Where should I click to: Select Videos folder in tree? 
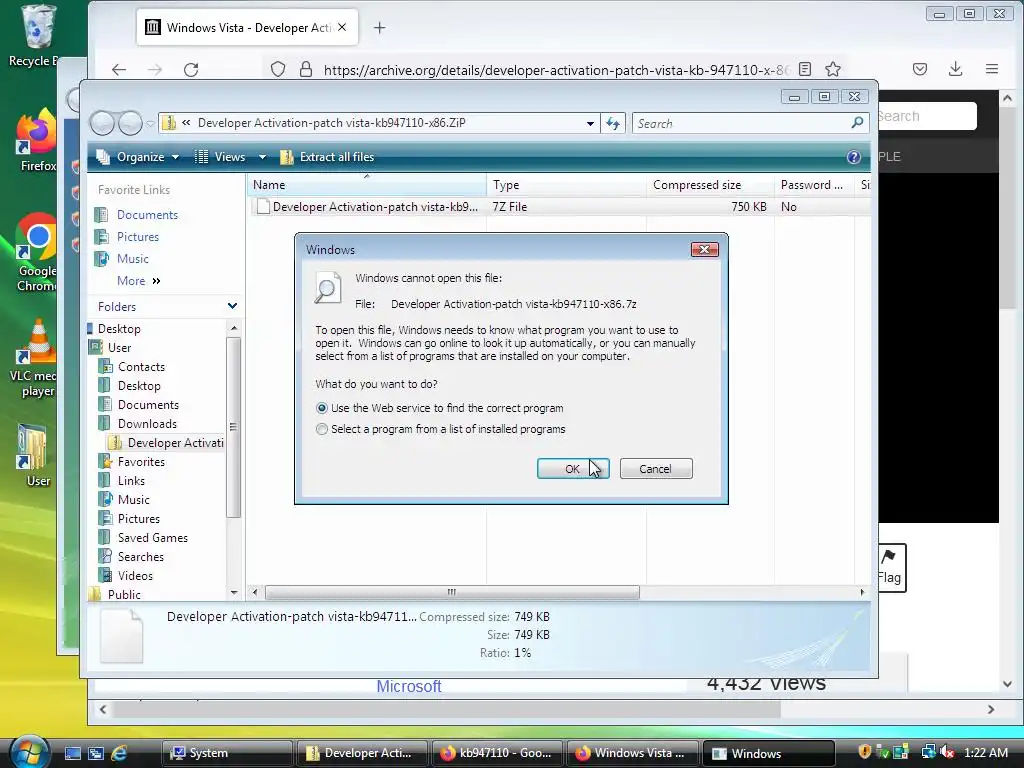(135, 575)
